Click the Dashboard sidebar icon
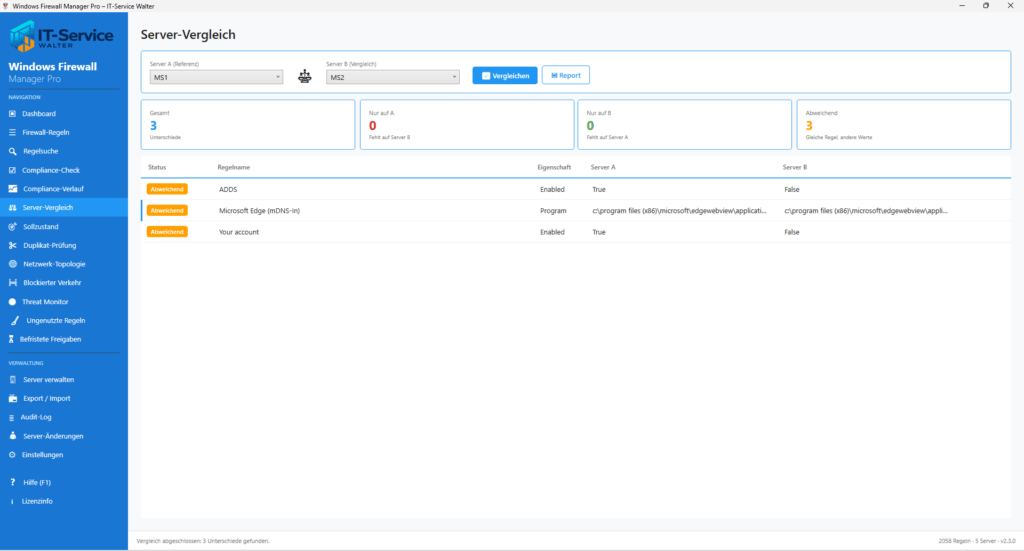 click(12, 114)
